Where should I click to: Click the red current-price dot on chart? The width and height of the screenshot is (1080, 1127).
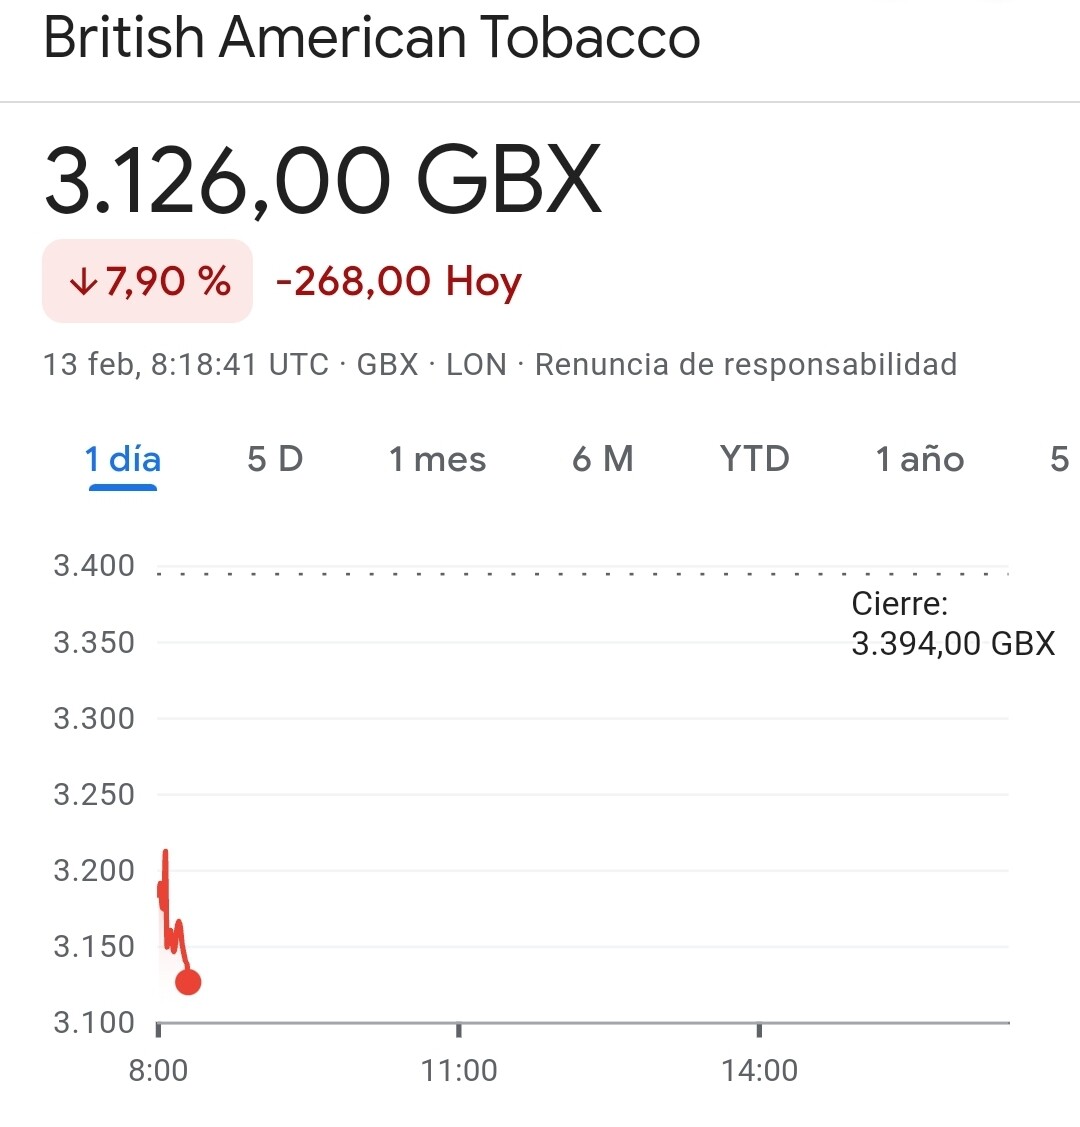pyautogui.click(x=188, y=982)
